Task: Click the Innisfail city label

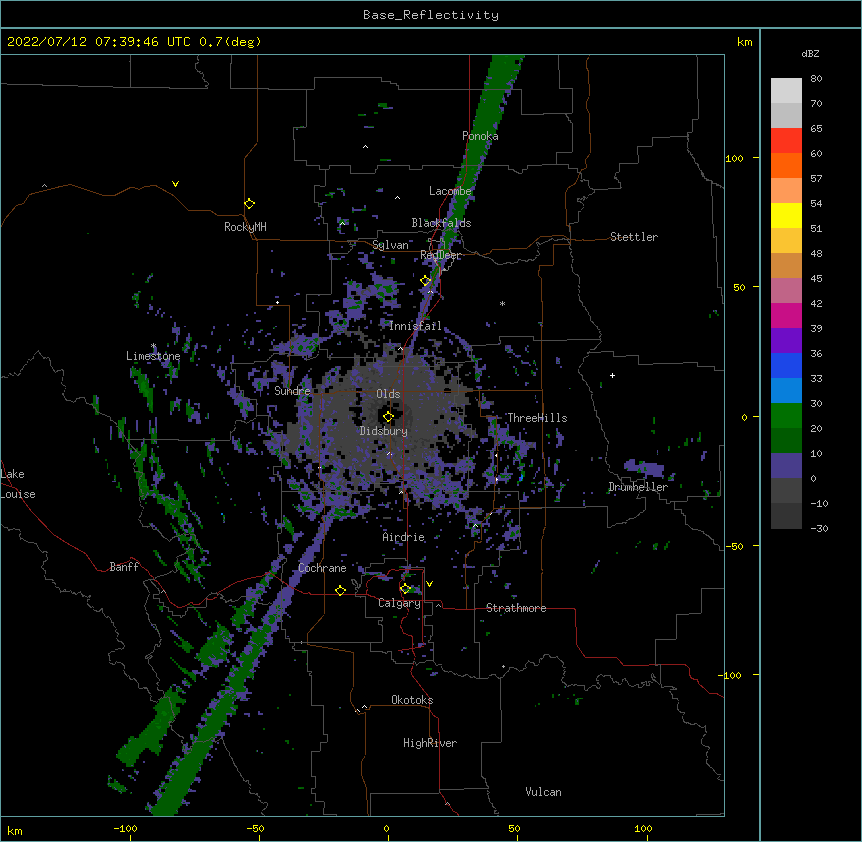Action: pyautogui.click(x=415, y=326)
